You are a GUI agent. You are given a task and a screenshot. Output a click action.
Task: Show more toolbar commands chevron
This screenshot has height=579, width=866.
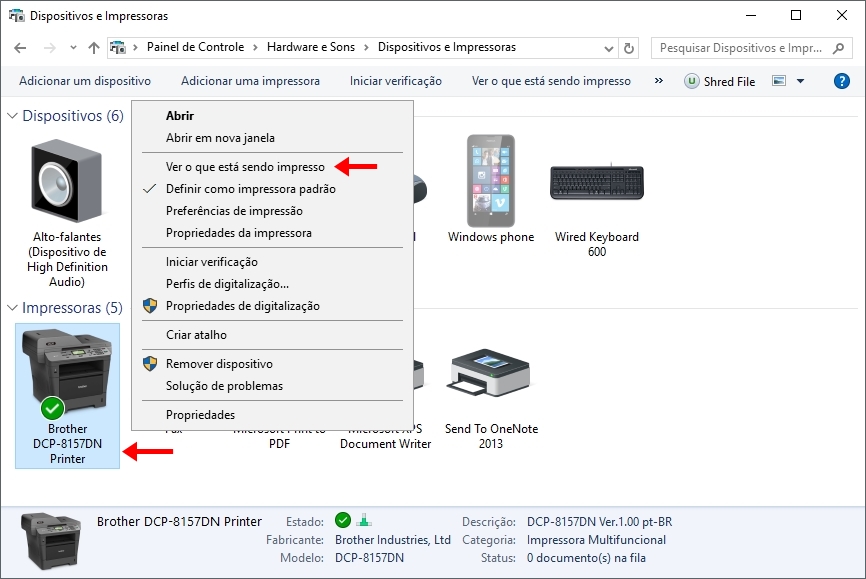pos(658,81)
